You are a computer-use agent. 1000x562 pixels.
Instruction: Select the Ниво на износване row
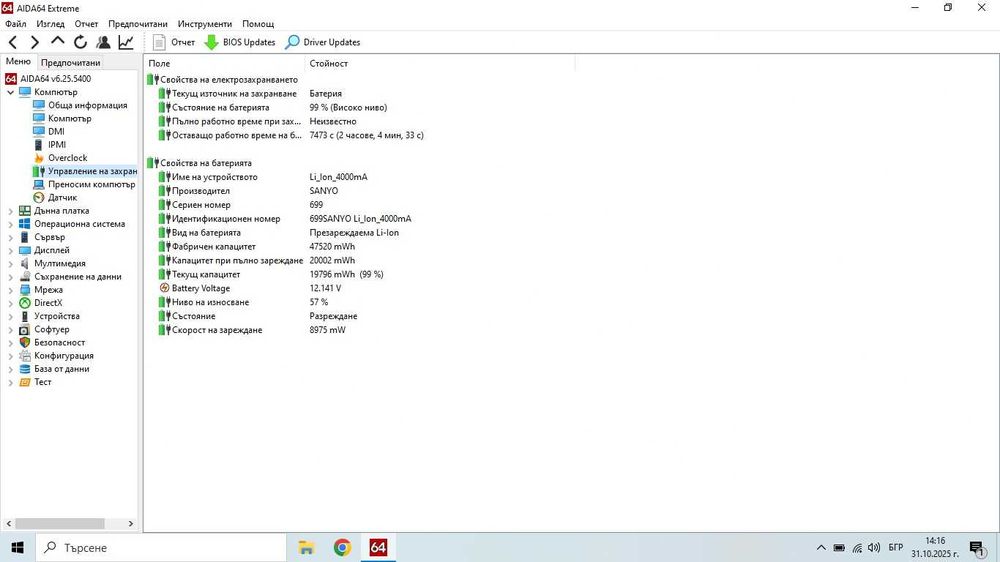244,302
